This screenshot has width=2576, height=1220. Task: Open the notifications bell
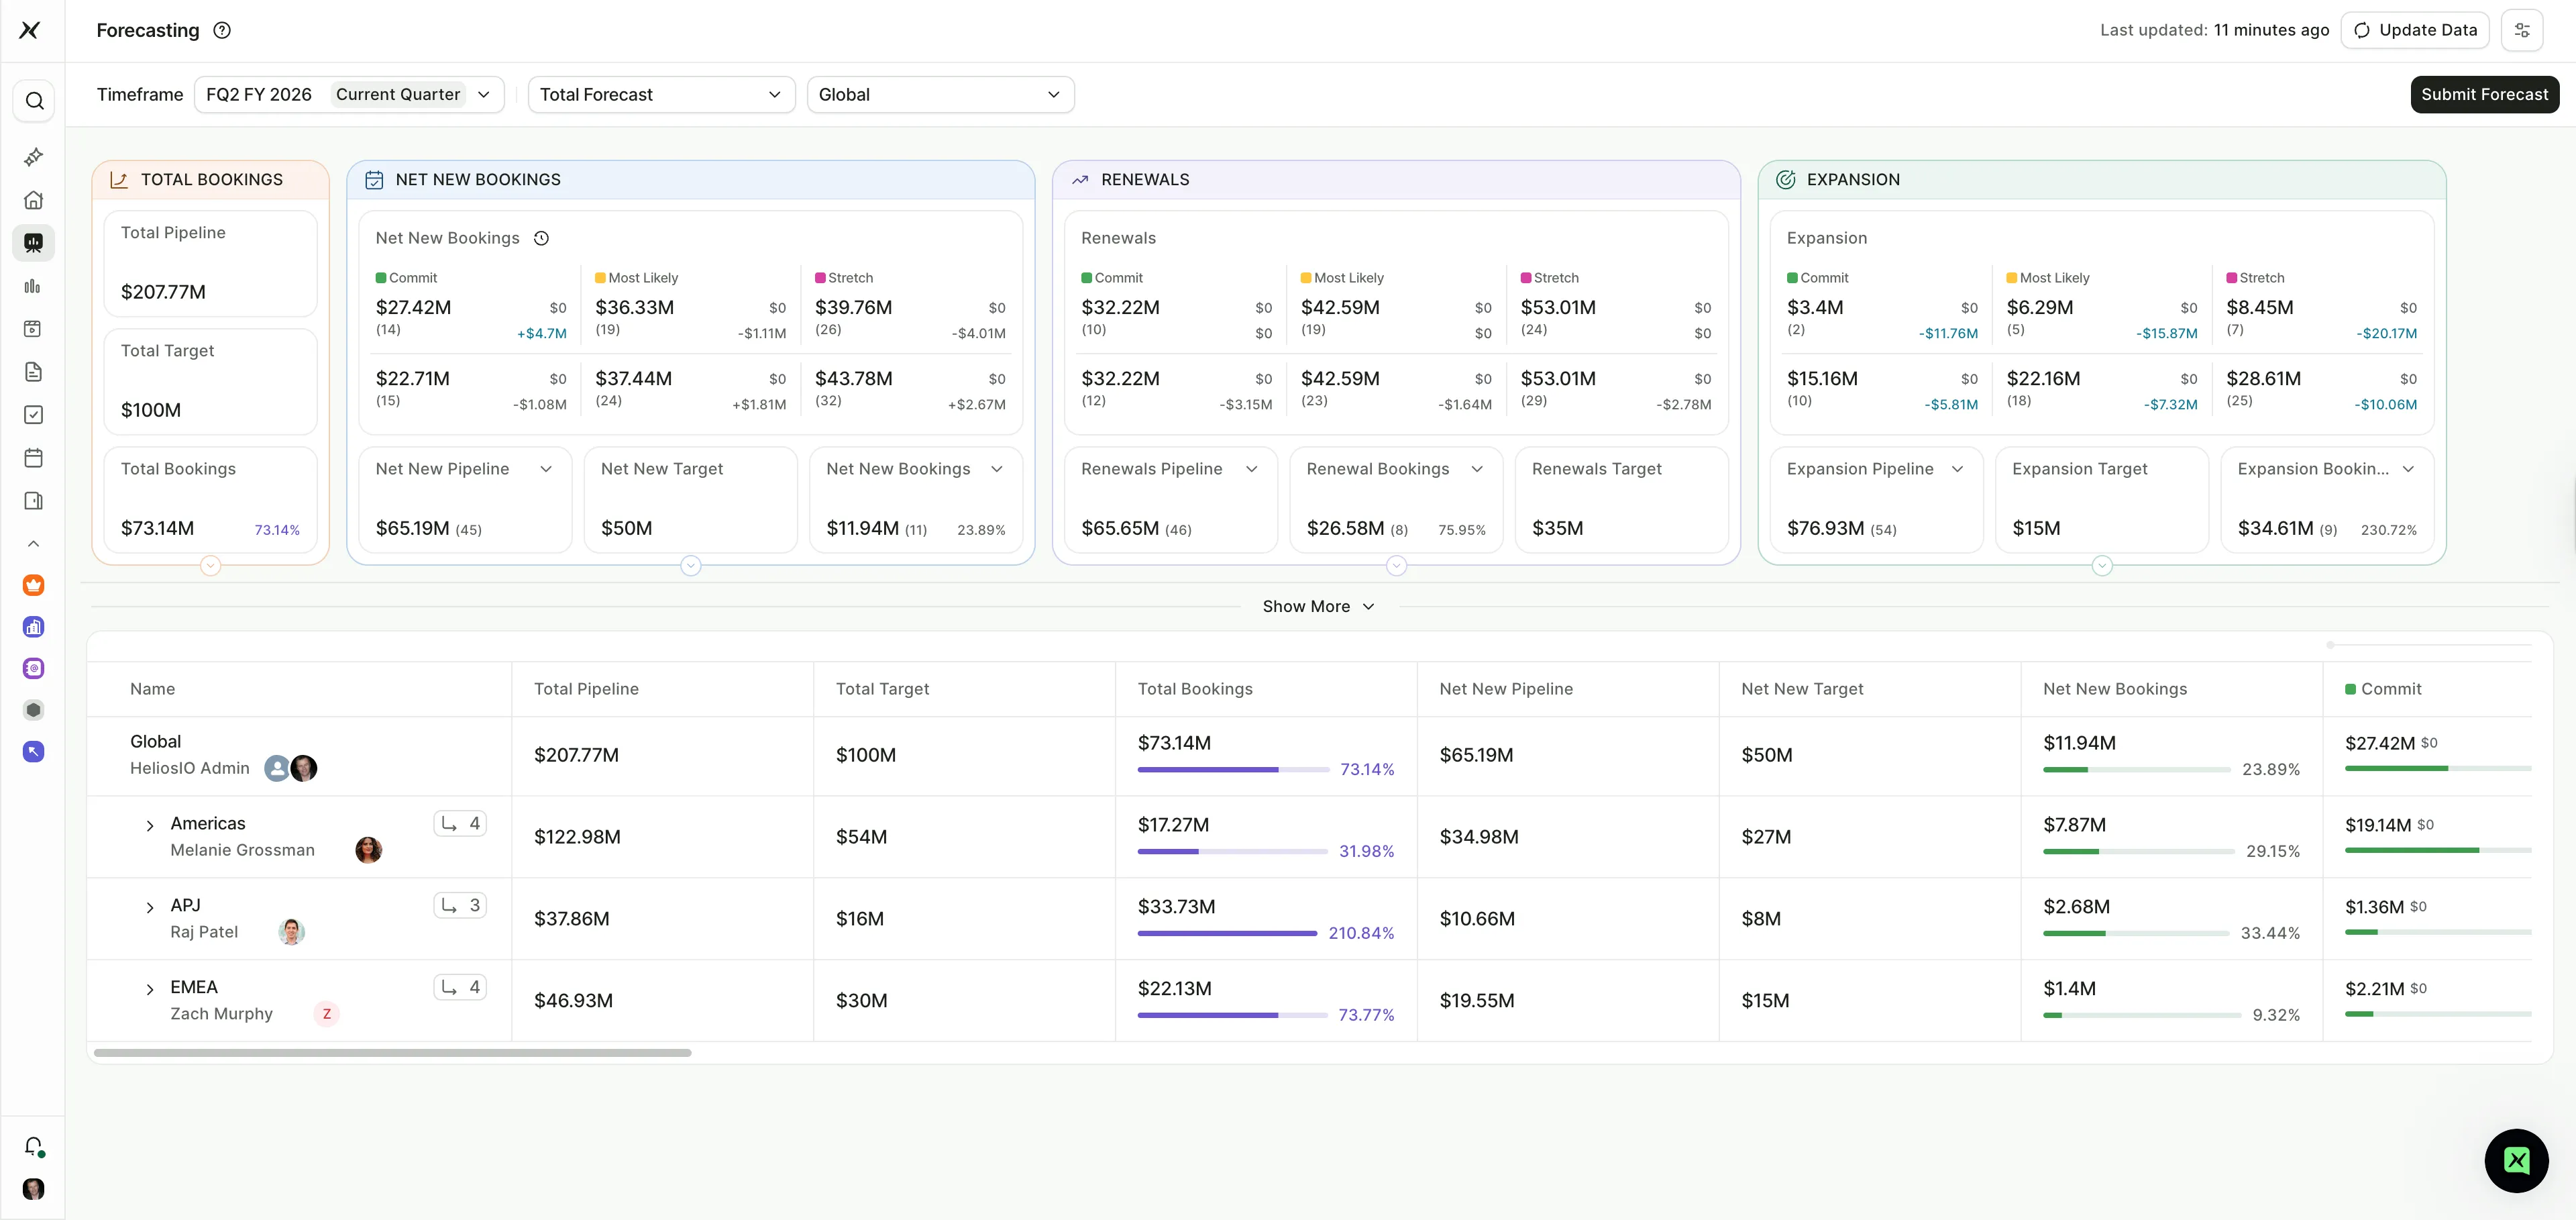pos(34,1146)
